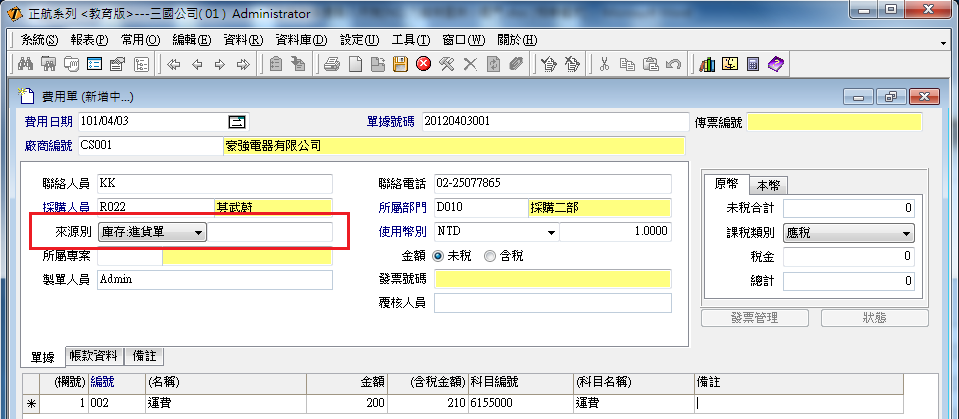This screenshot has height=419, width=959.
Task: Click the red circle delete icon
Action: point(423,65)
